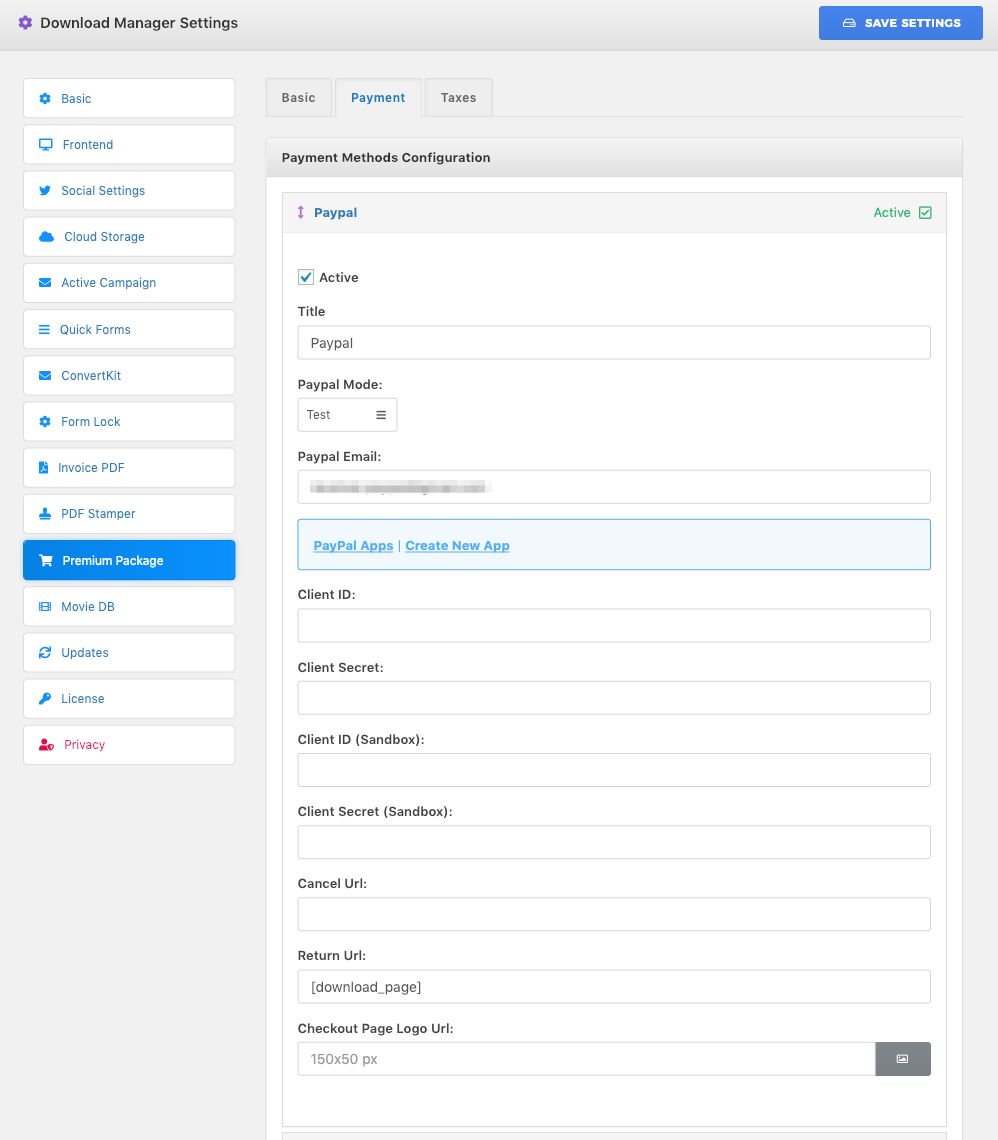Image resolution: width=998 pixels, height=1140 pixels.
Task: Click the Paypal Email input field
Action: click(614, 487)
